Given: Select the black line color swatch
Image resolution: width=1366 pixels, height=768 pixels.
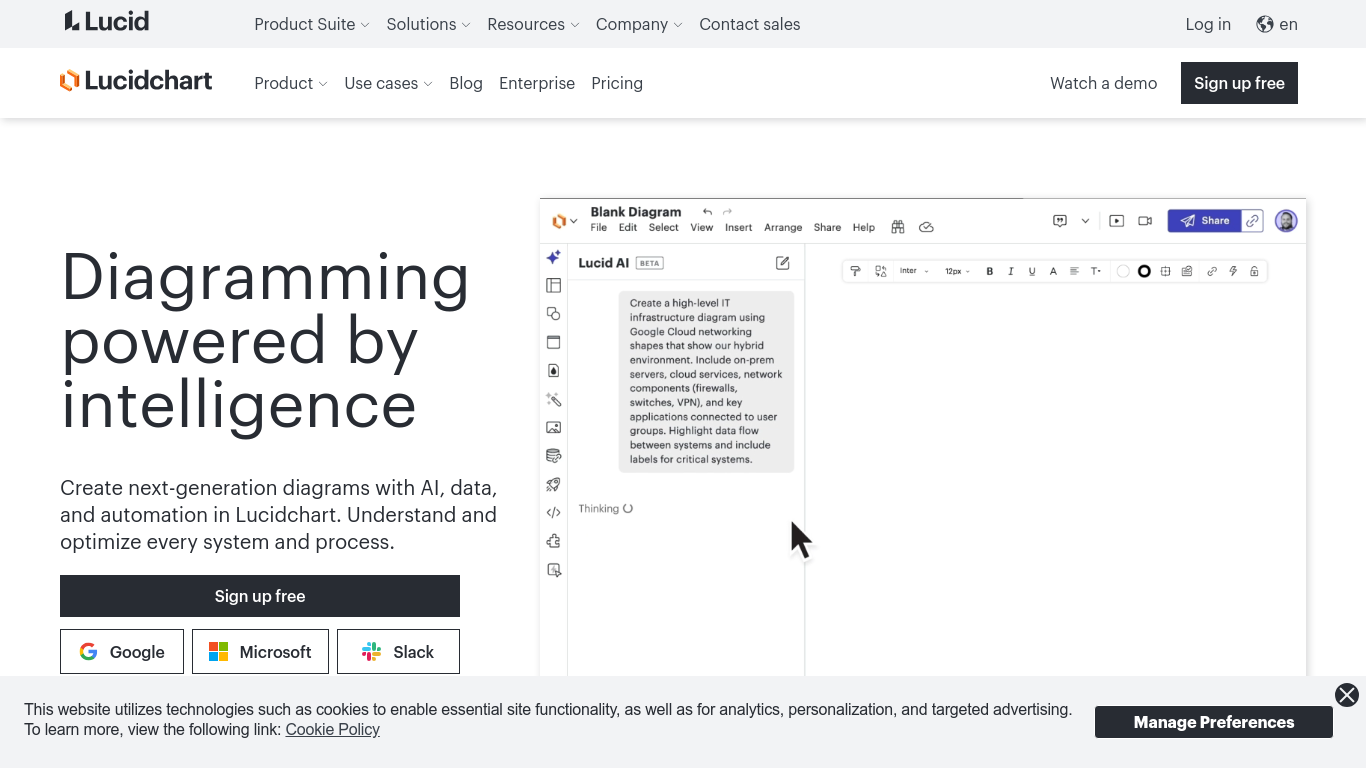Looking at the screenshot, I should 1144,271.
